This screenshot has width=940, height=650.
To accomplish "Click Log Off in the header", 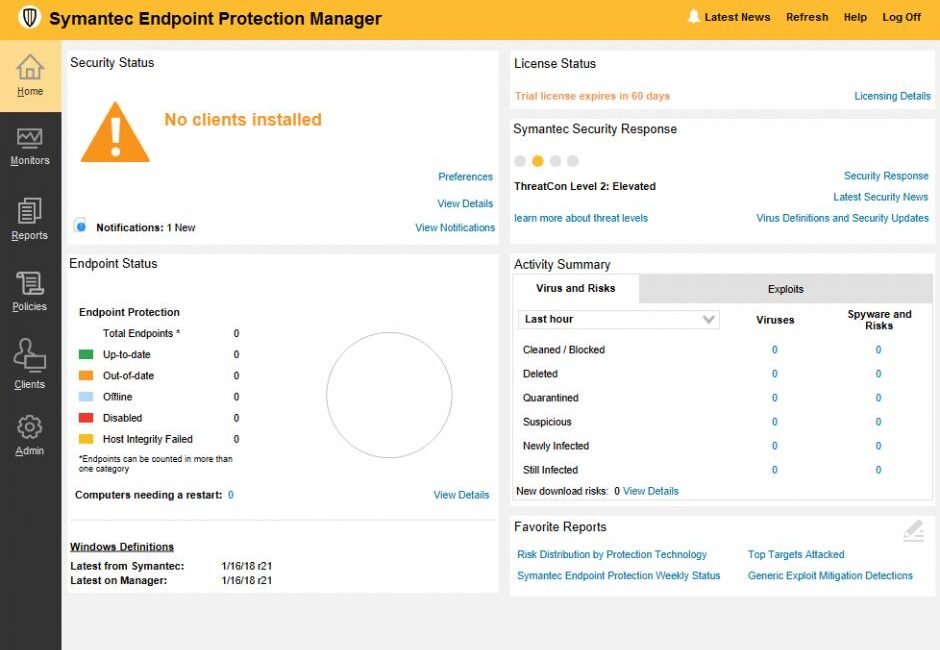I will click(x=901, y=17).
